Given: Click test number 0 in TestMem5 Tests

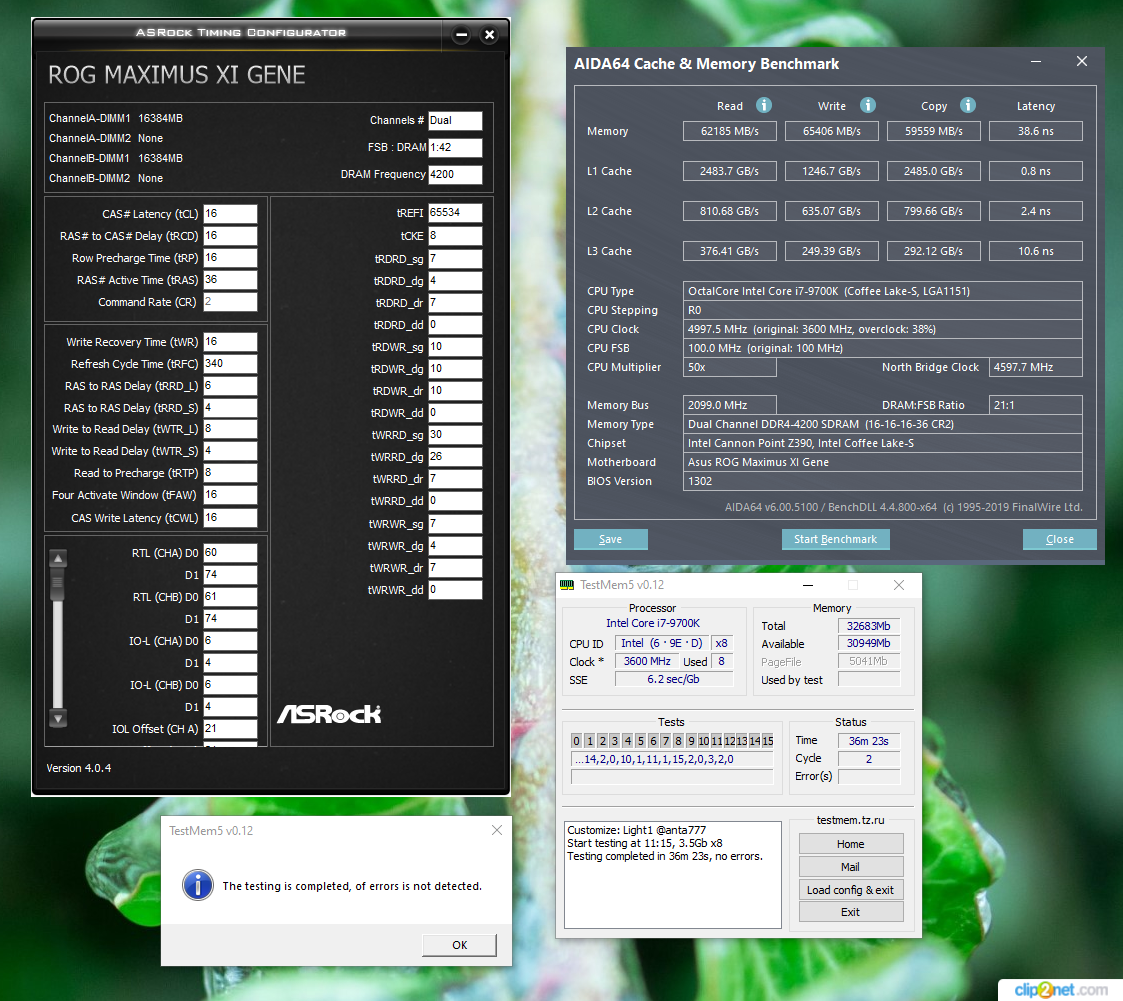Looking at the screenshot, I should pyautogui.click(x=577, y=741).
